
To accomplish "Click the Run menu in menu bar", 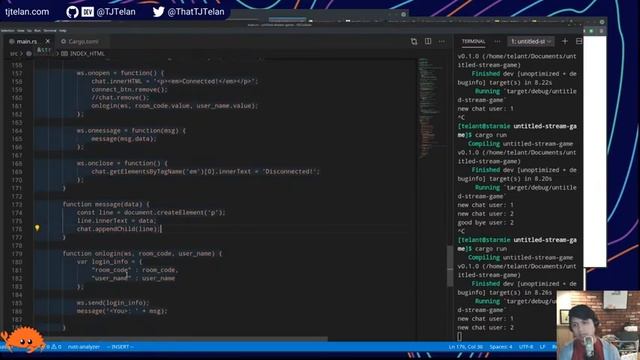I will [x=37, y=31].
